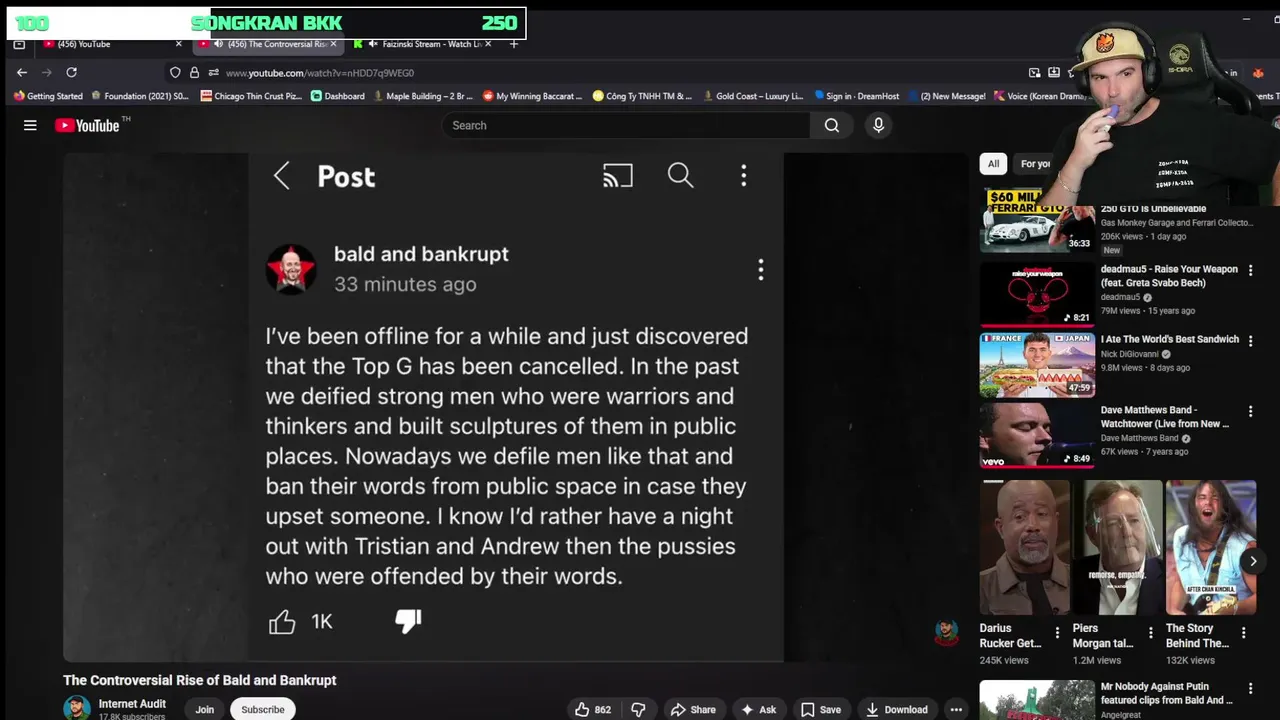The height and width of the screenshot is (720, 1280).
Task: Open 'Công Ty TNHH' bookmark
Action: [642, 96]
